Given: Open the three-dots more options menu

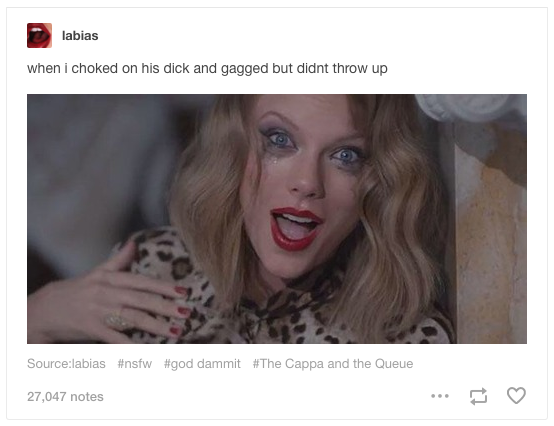Looking at the screenshot, I should (440, 396).
